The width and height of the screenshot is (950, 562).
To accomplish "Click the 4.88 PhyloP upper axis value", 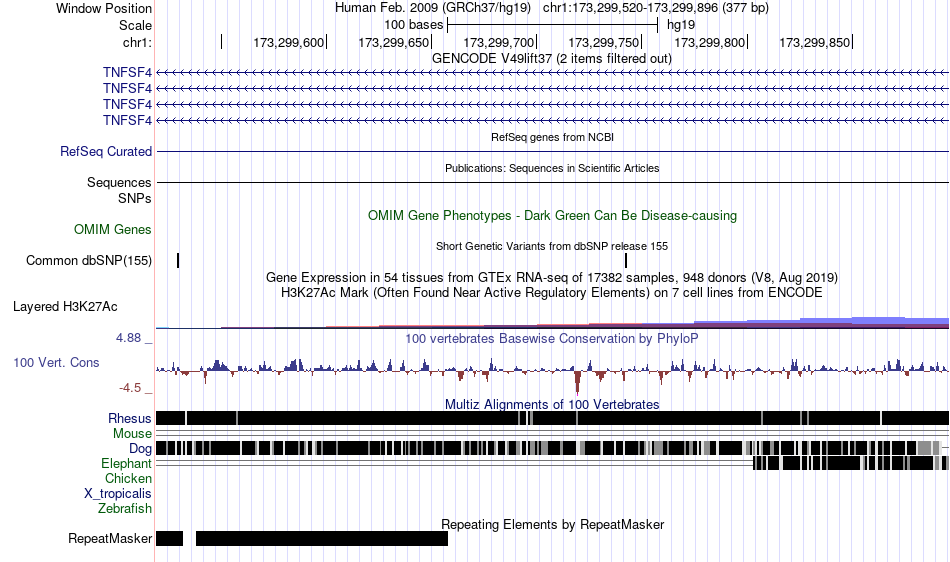I will click(128, 338).
